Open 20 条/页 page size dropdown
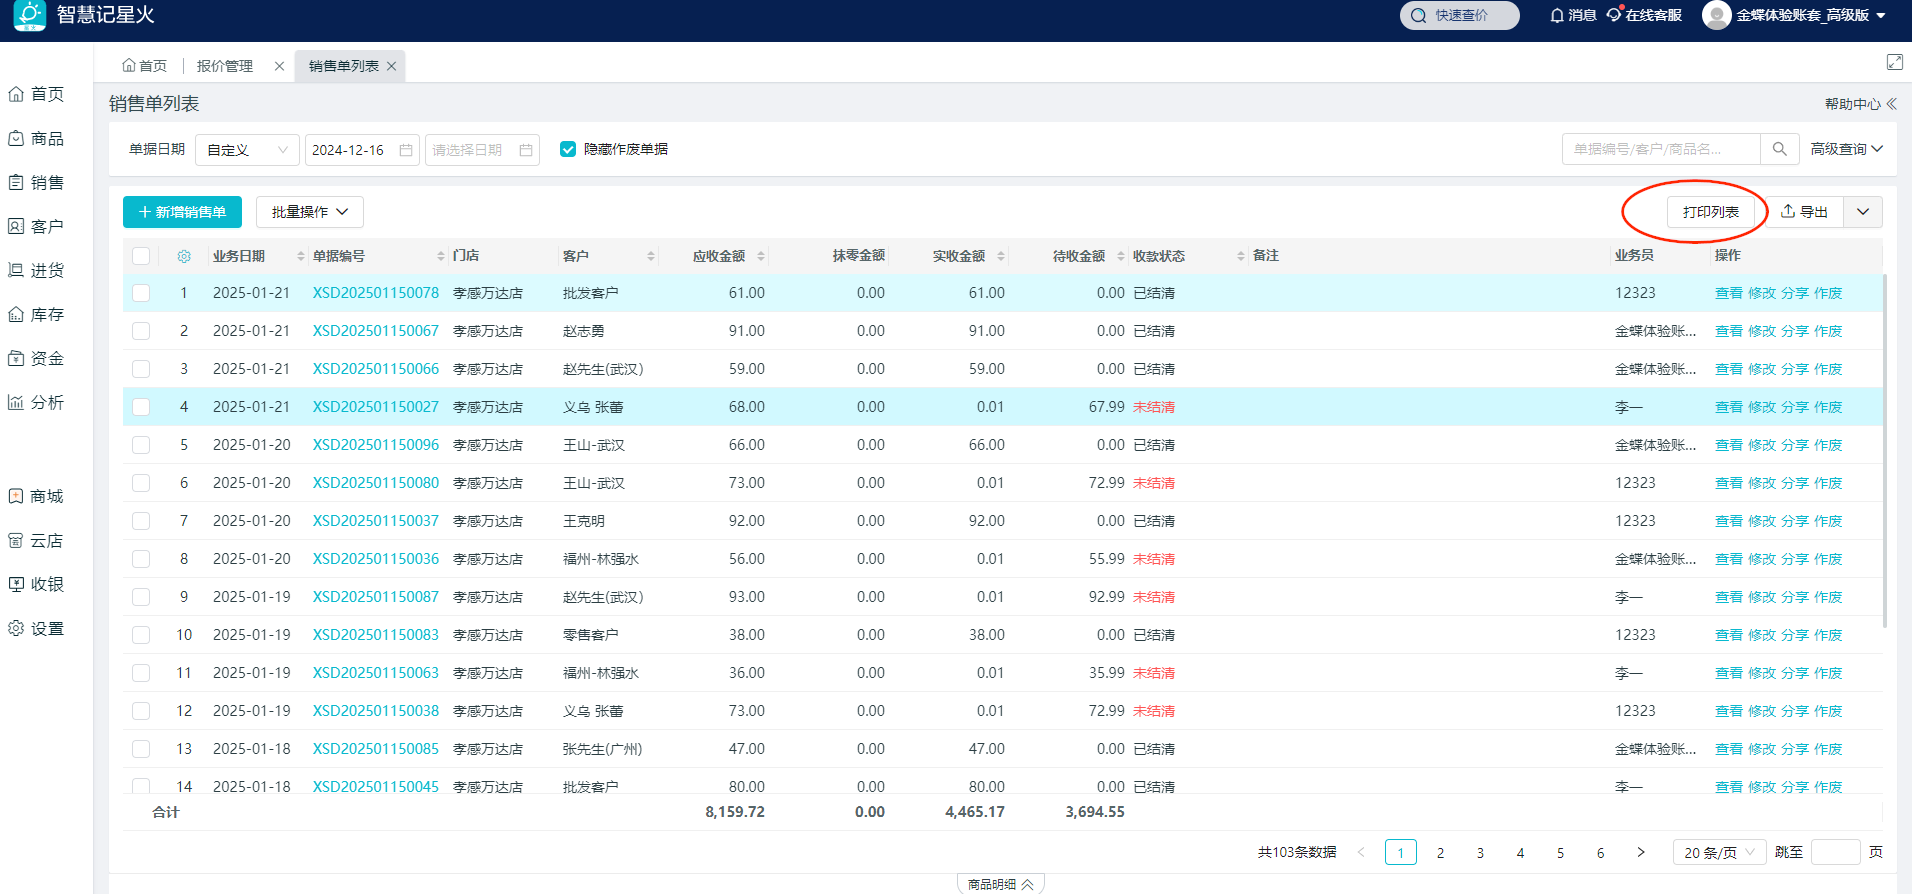Screen dimensions: 1912x894 [1719, 852]
